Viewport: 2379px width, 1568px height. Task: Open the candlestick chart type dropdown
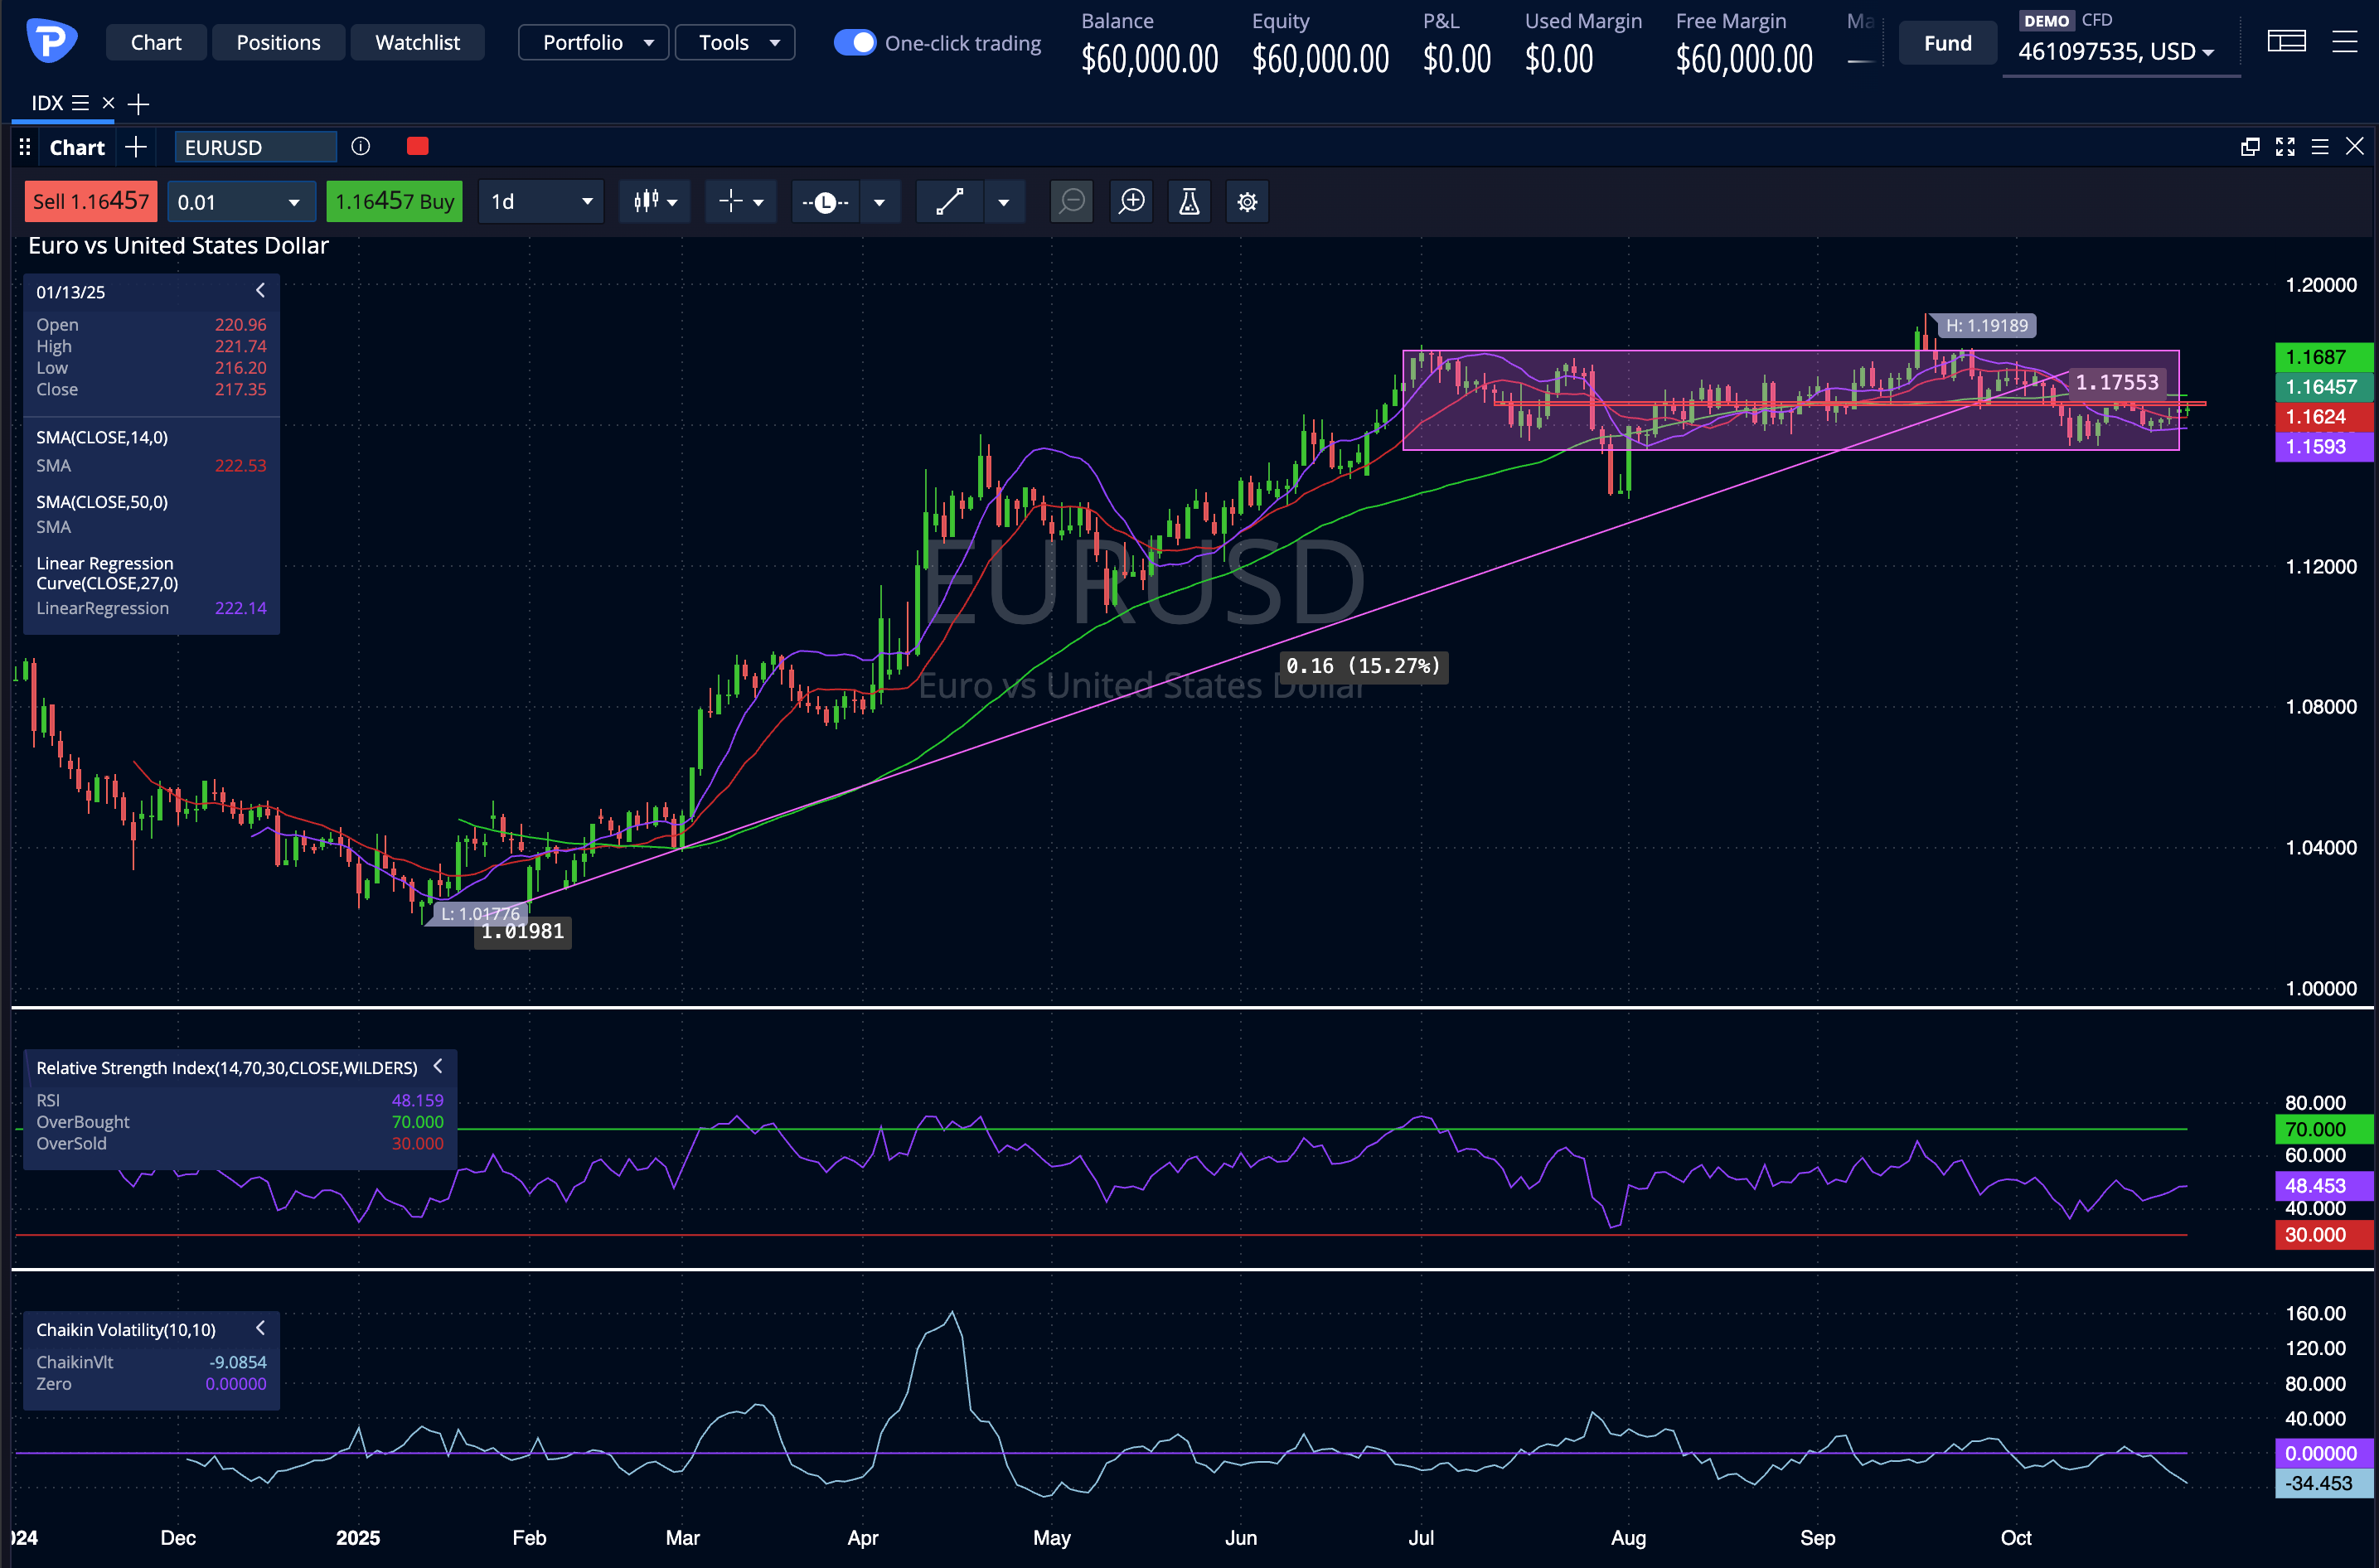655,202
